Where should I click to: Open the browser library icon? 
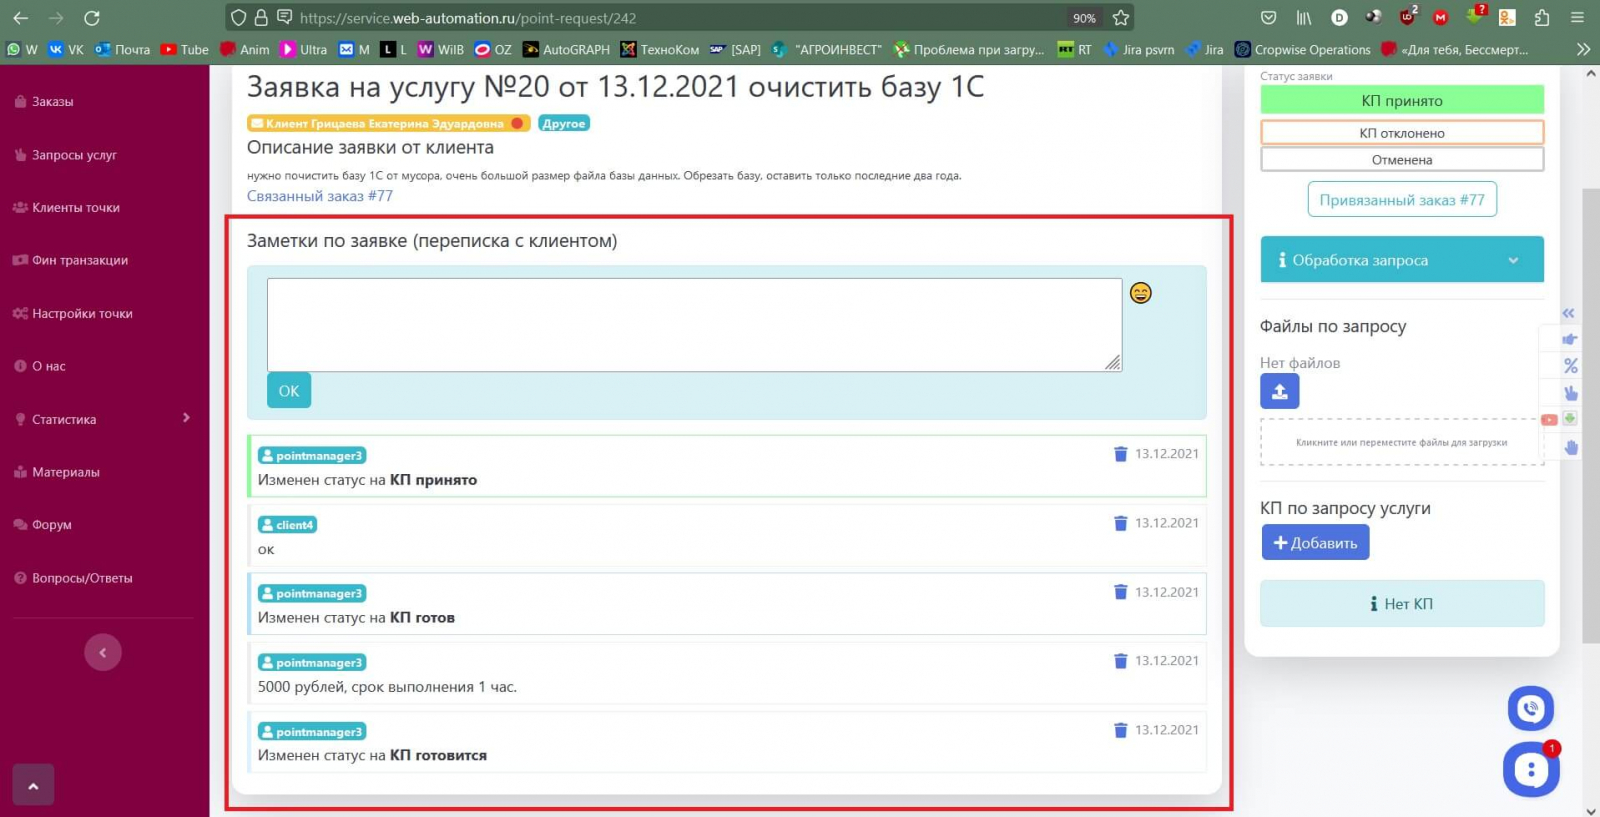pyautogui.click(x=1304, y=18)
